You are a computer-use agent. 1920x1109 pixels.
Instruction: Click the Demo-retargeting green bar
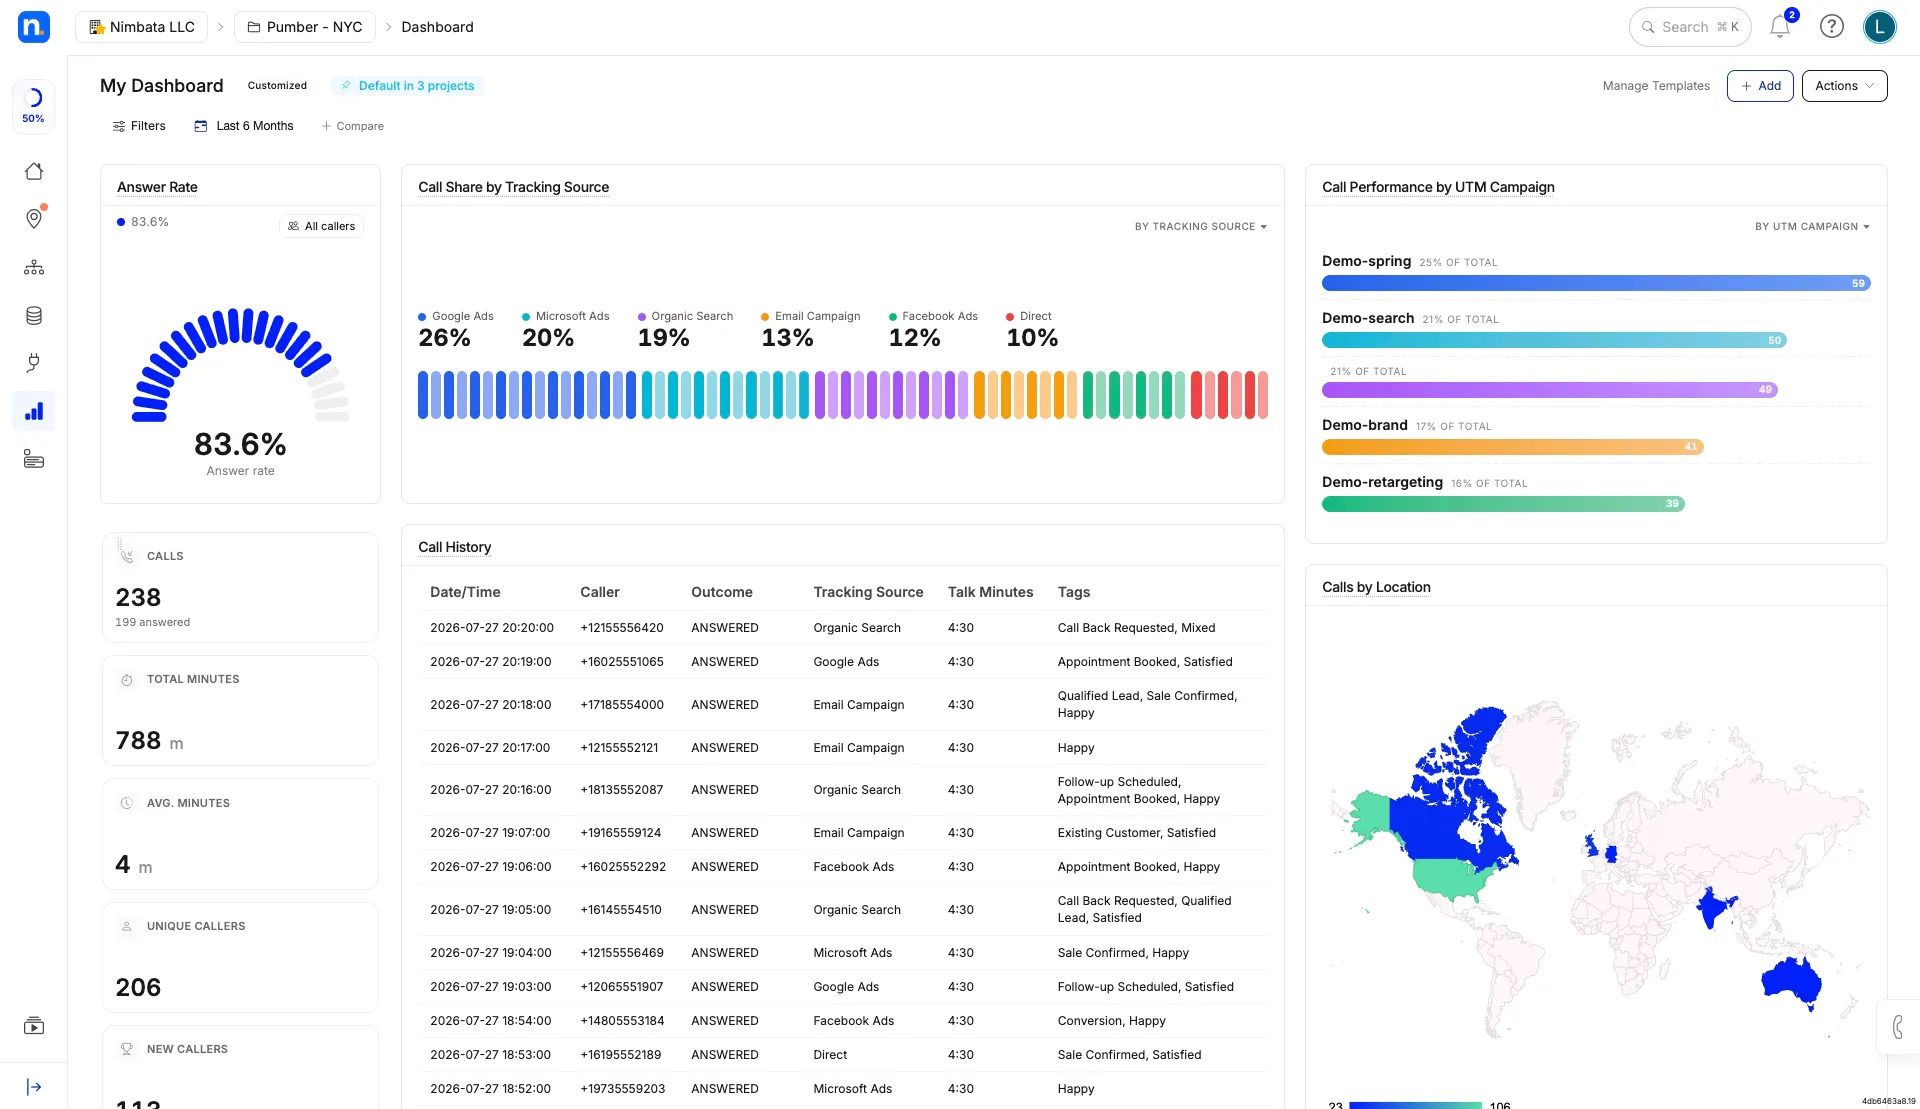click(1503, 504)
